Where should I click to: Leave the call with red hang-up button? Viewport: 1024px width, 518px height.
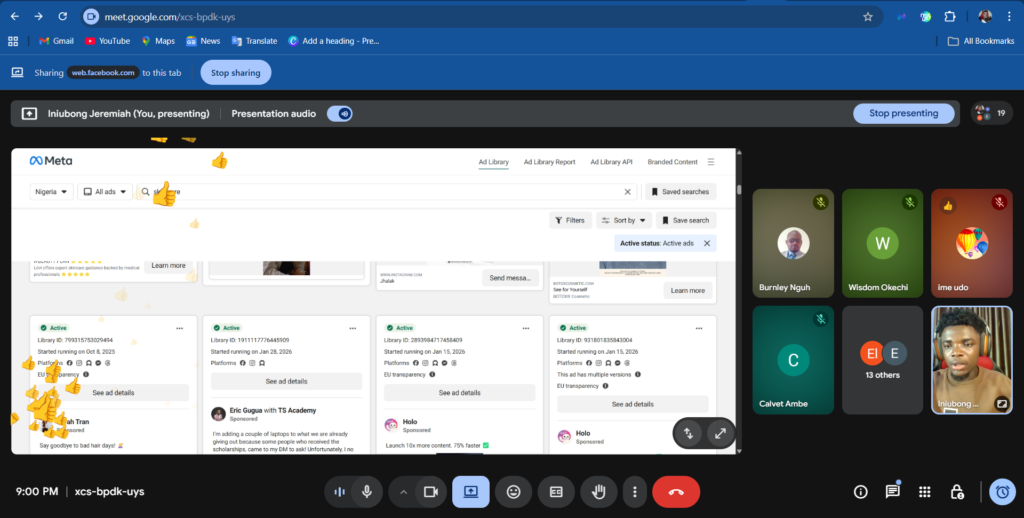(x=676, y=492)
